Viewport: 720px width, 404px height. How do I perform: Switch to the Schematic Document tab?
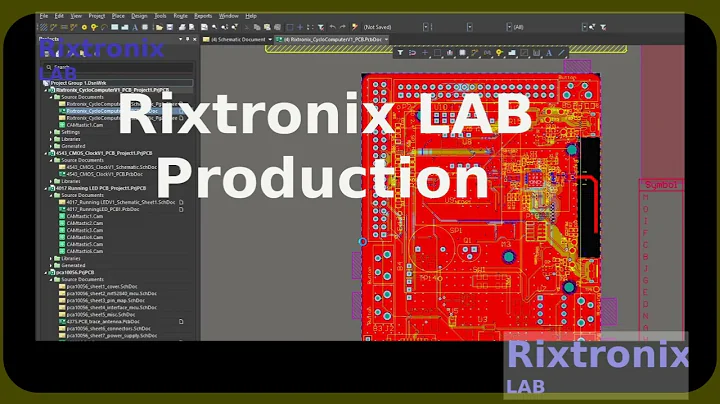(x=238, y=39)
